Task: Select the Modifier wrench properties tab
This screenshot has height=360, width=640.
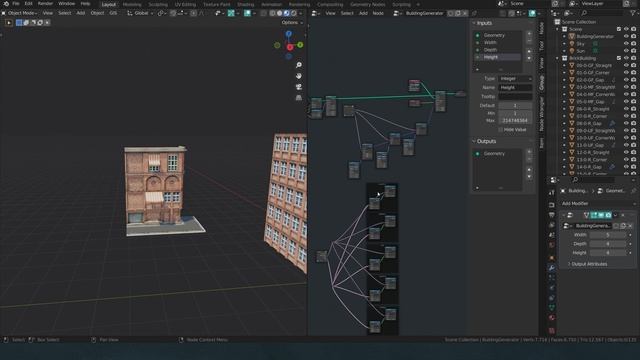Action: click(552, 268)
